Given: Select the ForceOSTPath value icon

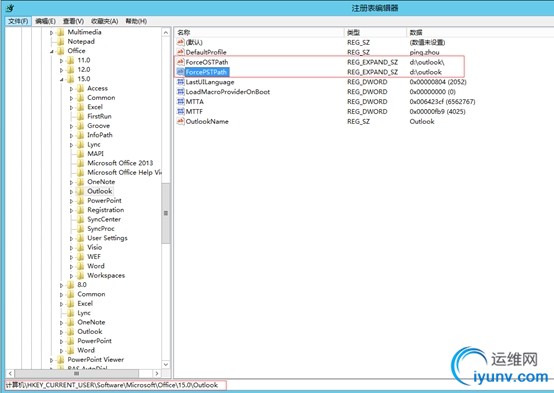Looking at the screenshot, I should coord(181,62).
